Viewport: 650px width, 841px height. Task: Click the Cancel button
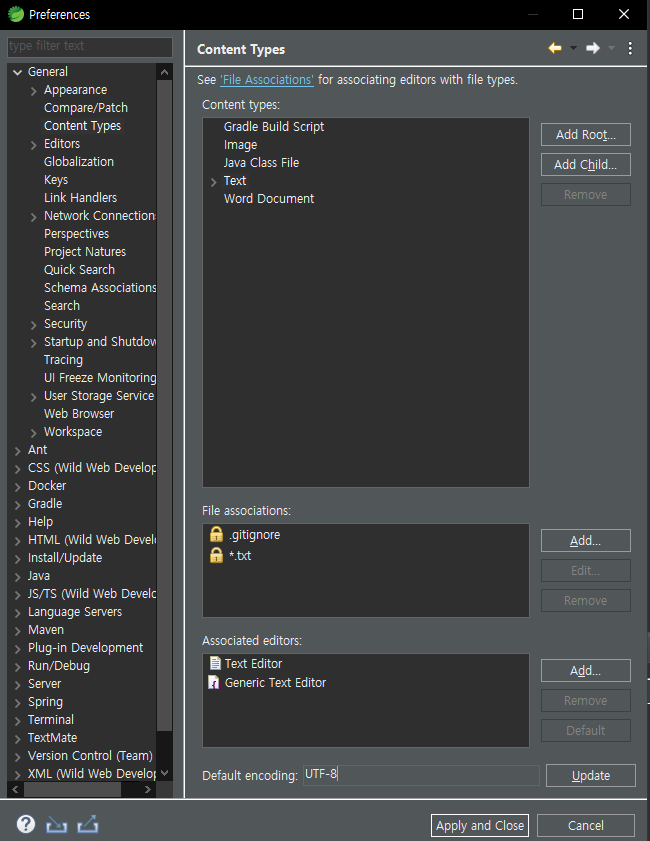(586, 825)
